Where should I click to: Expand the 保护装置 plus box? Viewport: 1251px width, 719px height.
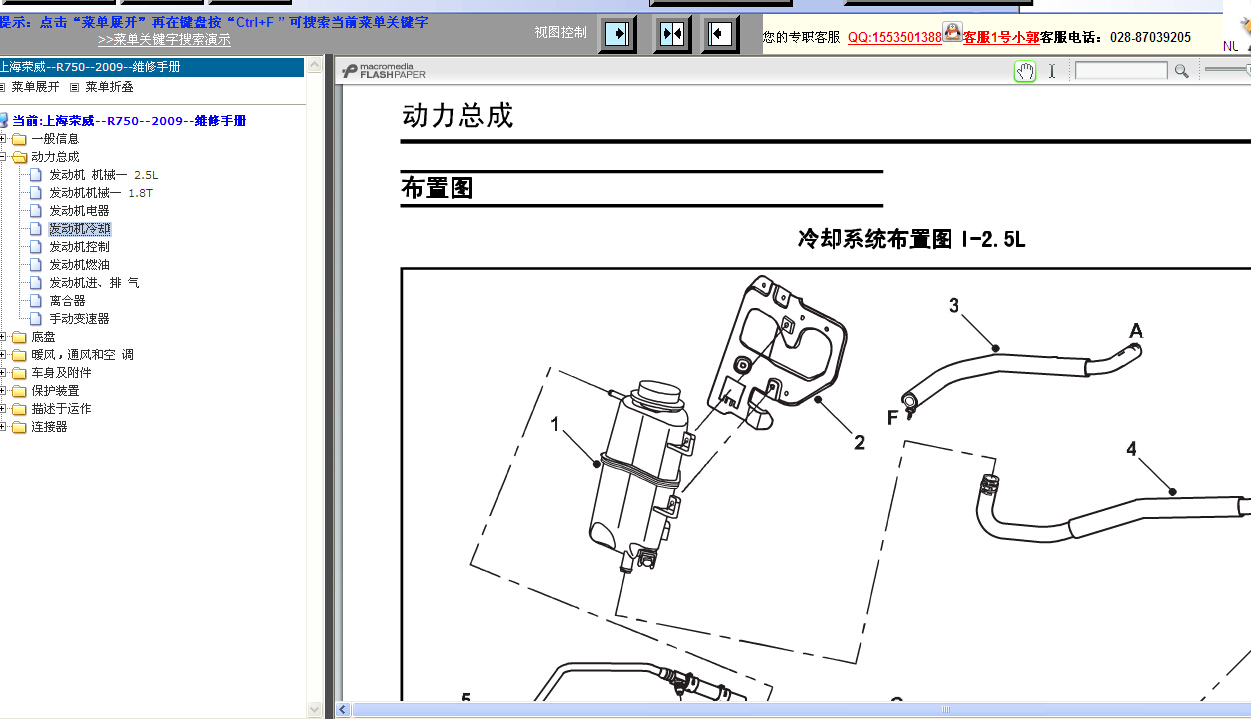[x=4, y=391]
